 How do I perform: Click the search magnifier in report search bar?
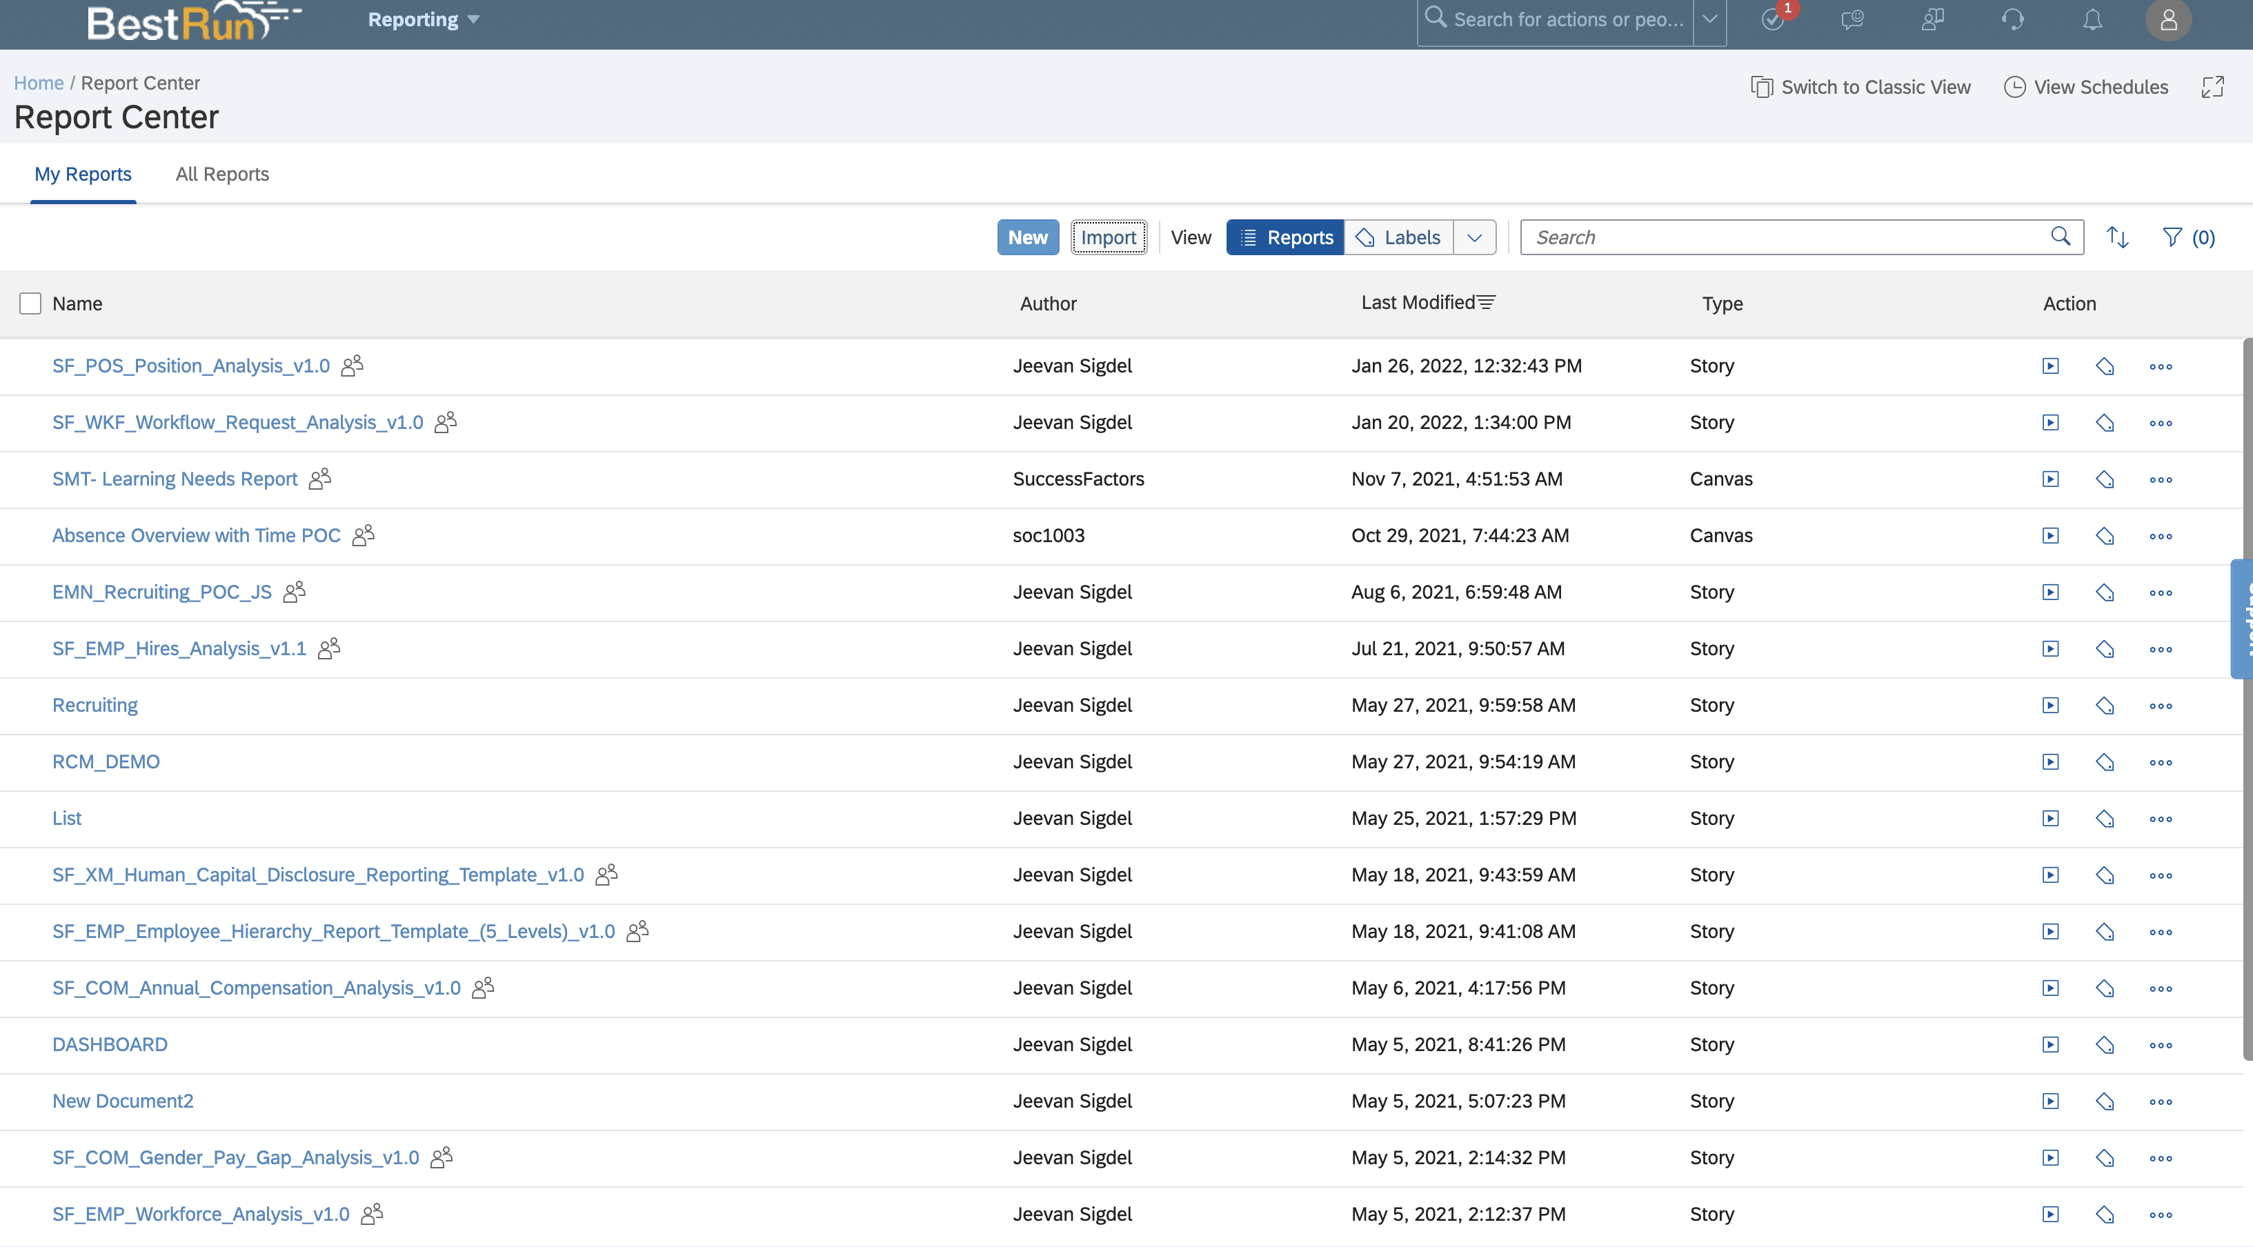[x=2060, y=236]
